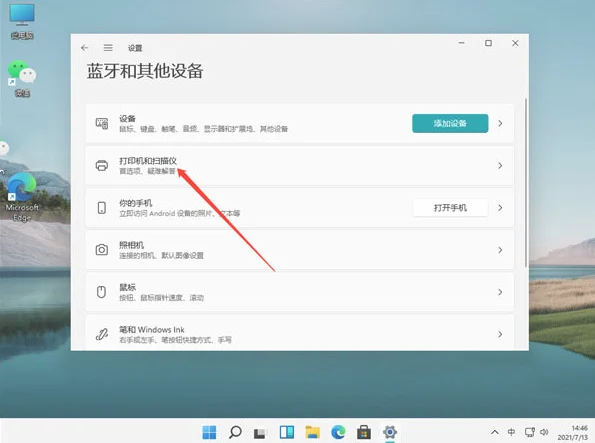The image size is (595, 443).
Task: Launch Microsoft Store from taskbar
Action: (x=364, y=432)
